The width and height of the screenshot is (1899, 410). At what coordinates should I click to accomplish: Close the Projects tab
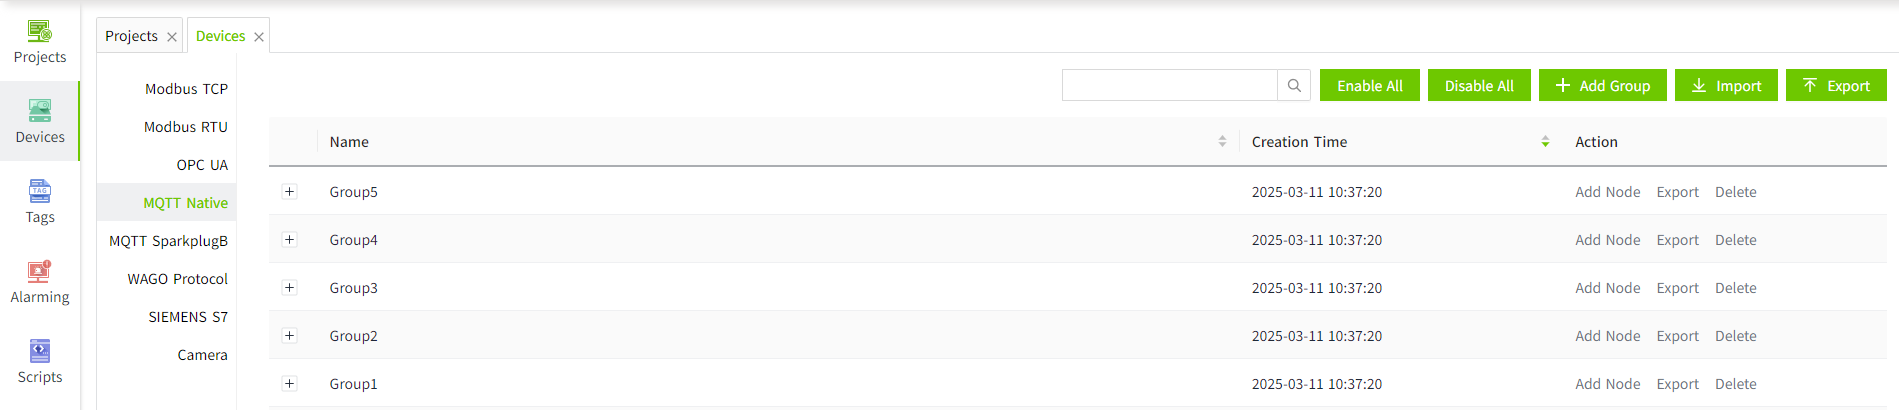172,37
